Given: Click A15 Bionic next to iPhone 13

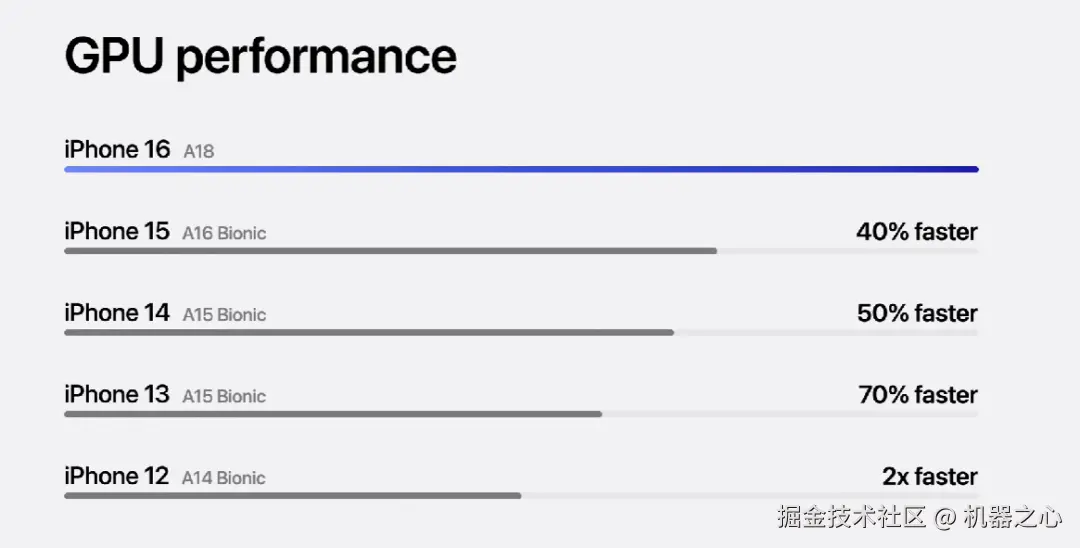Looking at the screenshot, I should tap(224, 397).
